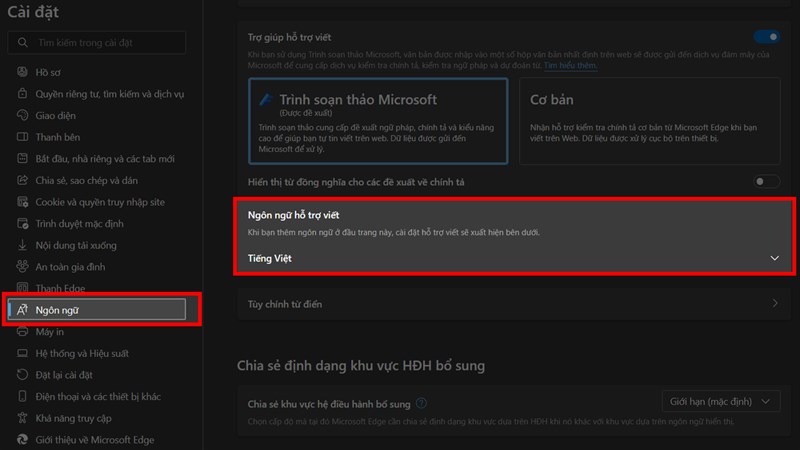The width and height of the screenshot is (800, 450).
Task: Expand the Tiếng Việt language chevron
Action: (x=774, y=258)
